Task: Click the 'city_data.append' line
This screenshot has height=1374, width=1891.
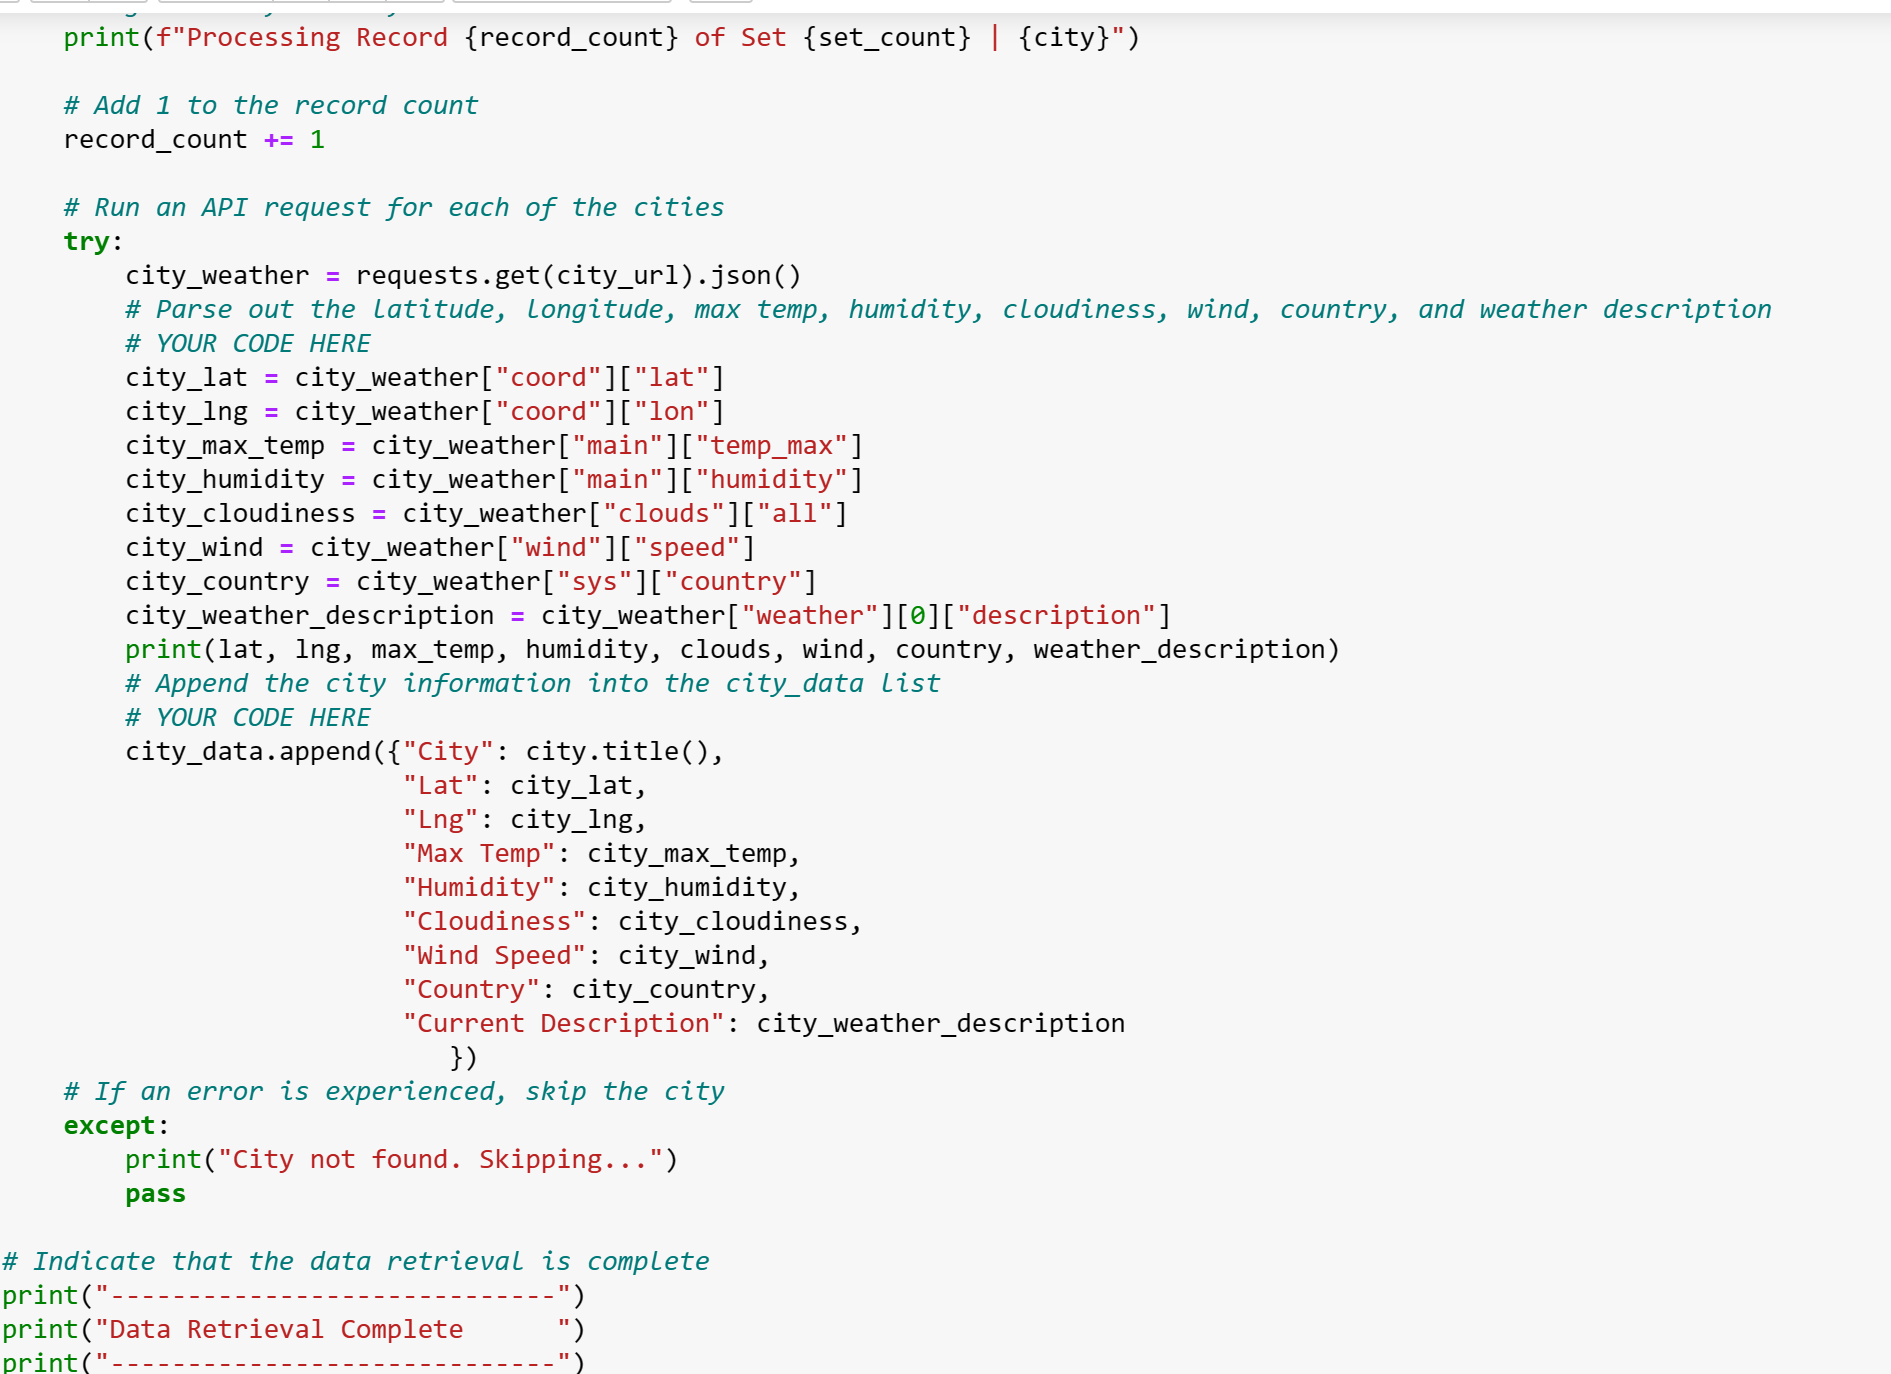Action: 424,752
